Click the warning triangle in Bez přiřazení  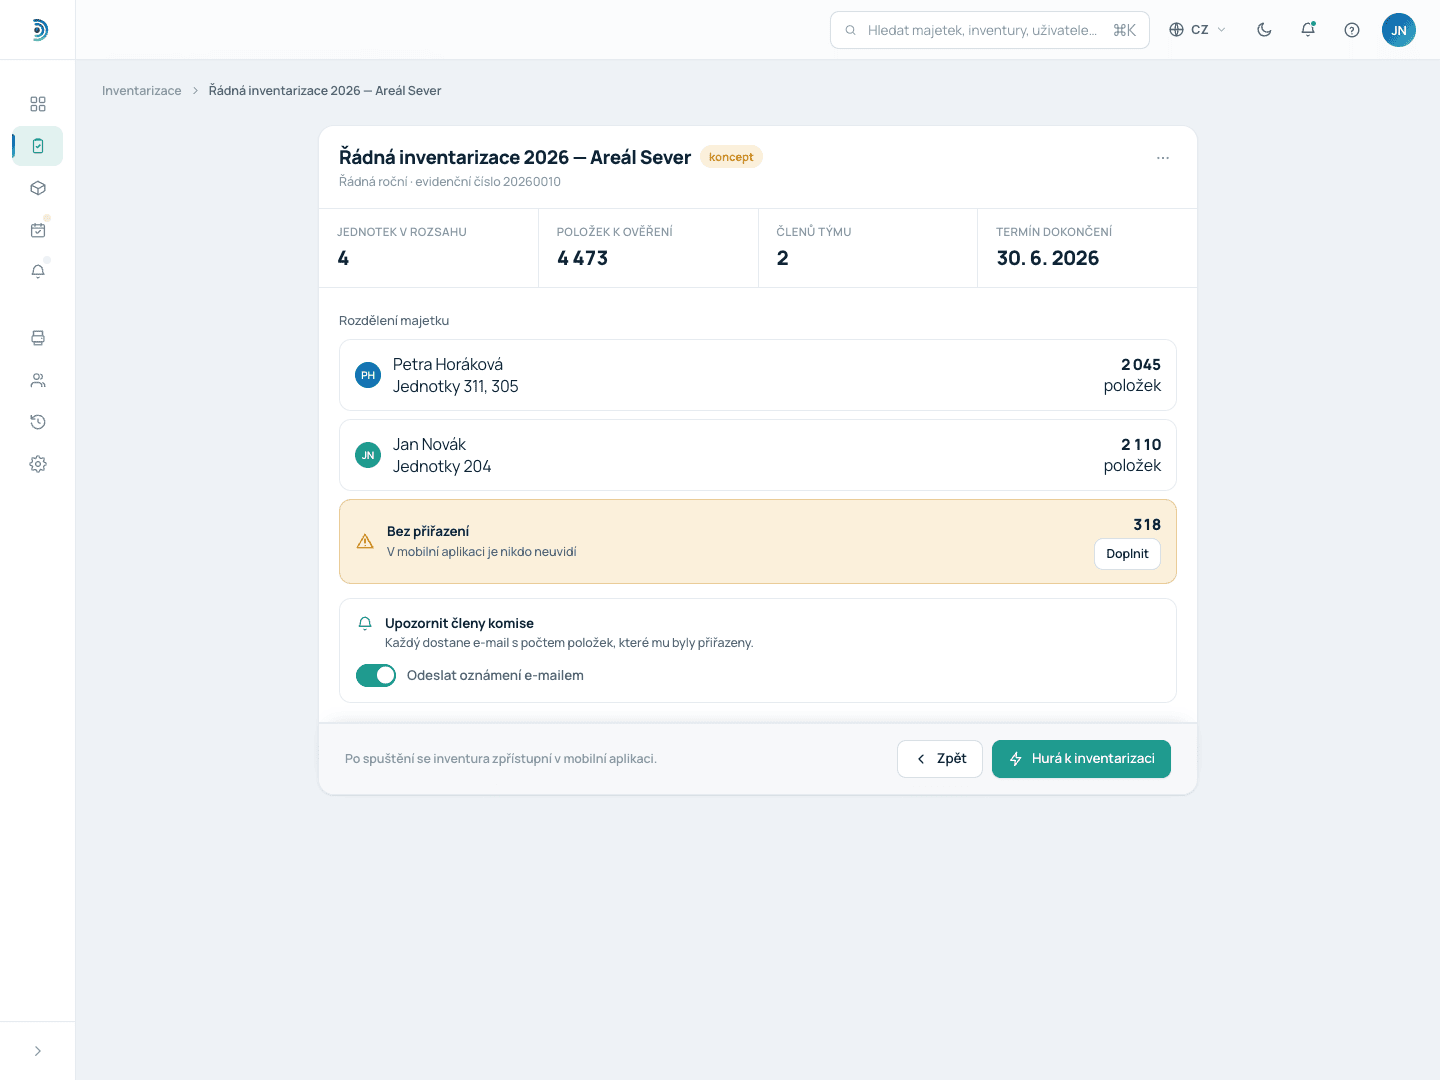tap(365, 542)
